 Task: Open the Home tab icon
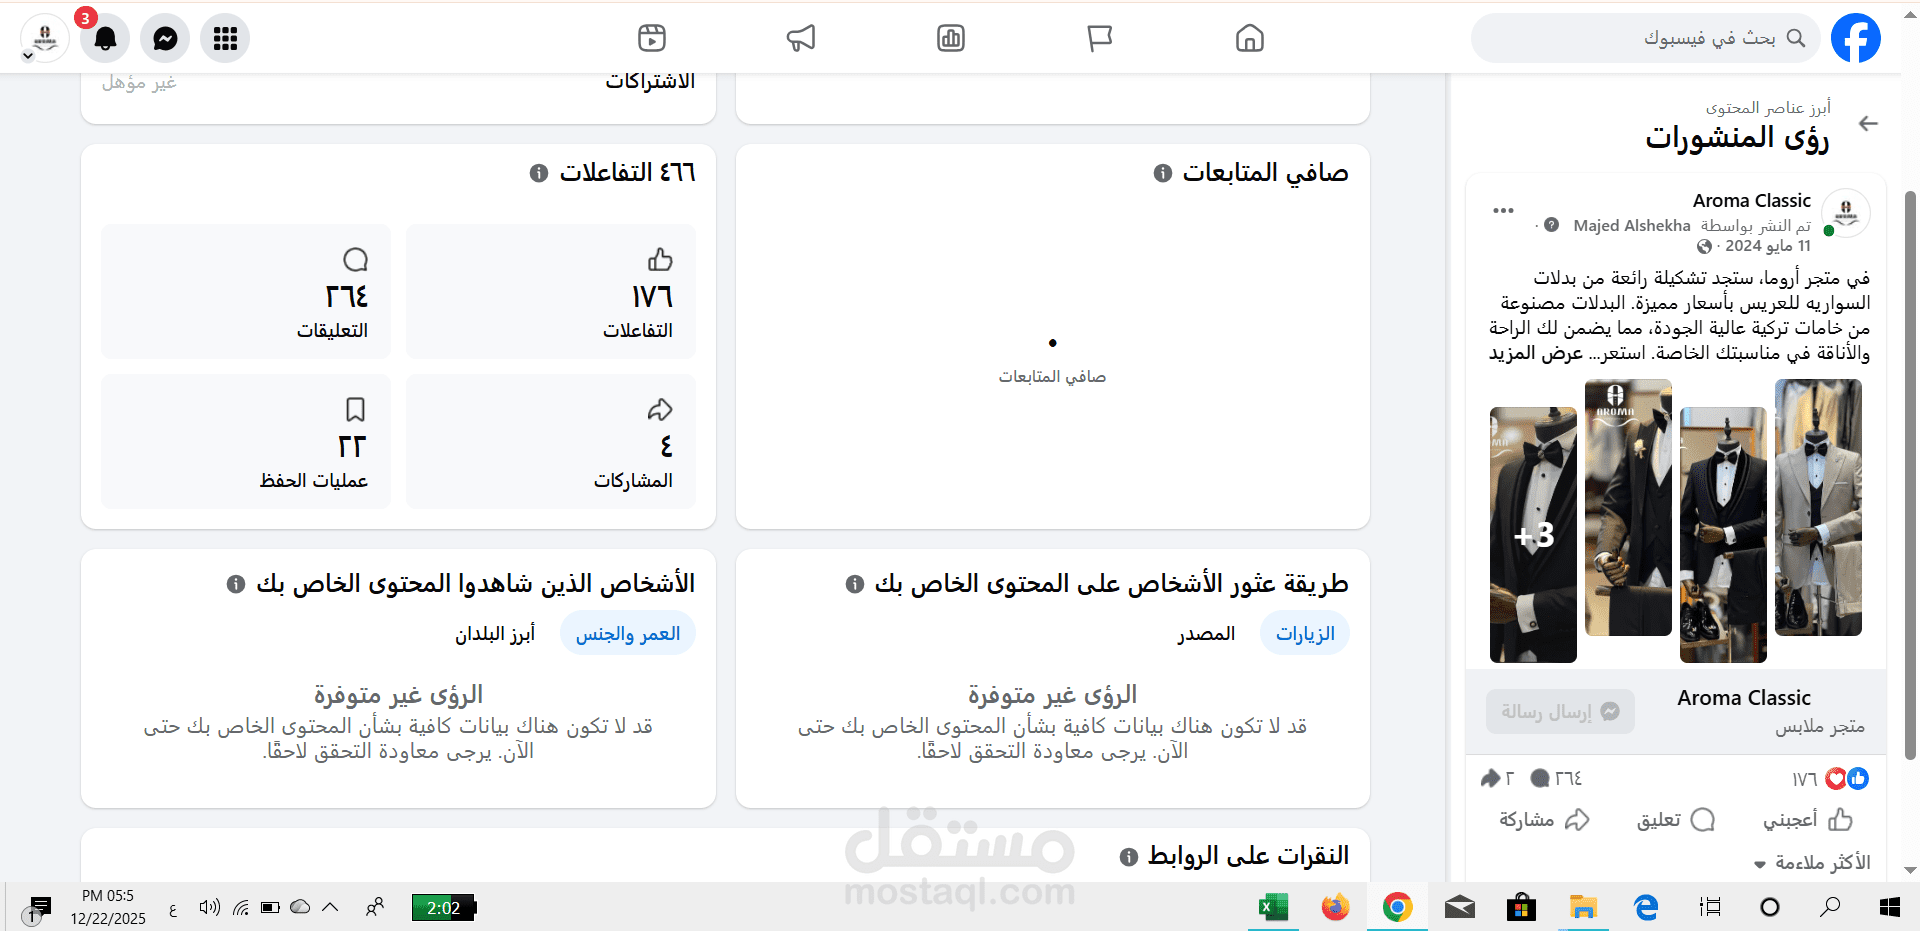click(x=1249, y=38)
